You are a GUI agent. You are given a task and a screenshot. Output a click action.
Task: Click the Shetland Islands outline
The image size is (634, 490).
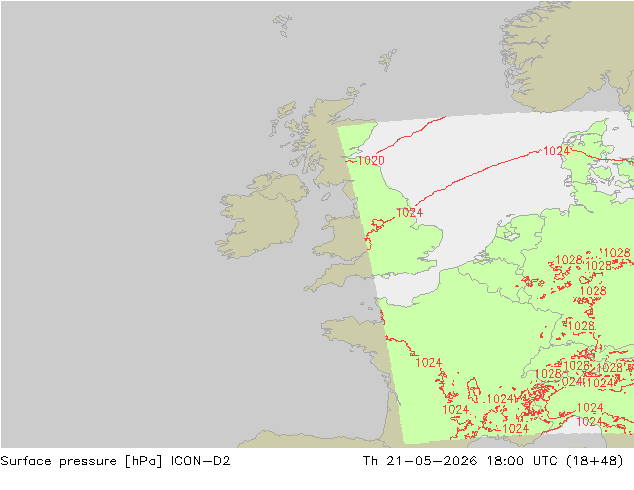pyautogui.click(x=388, y=60)
